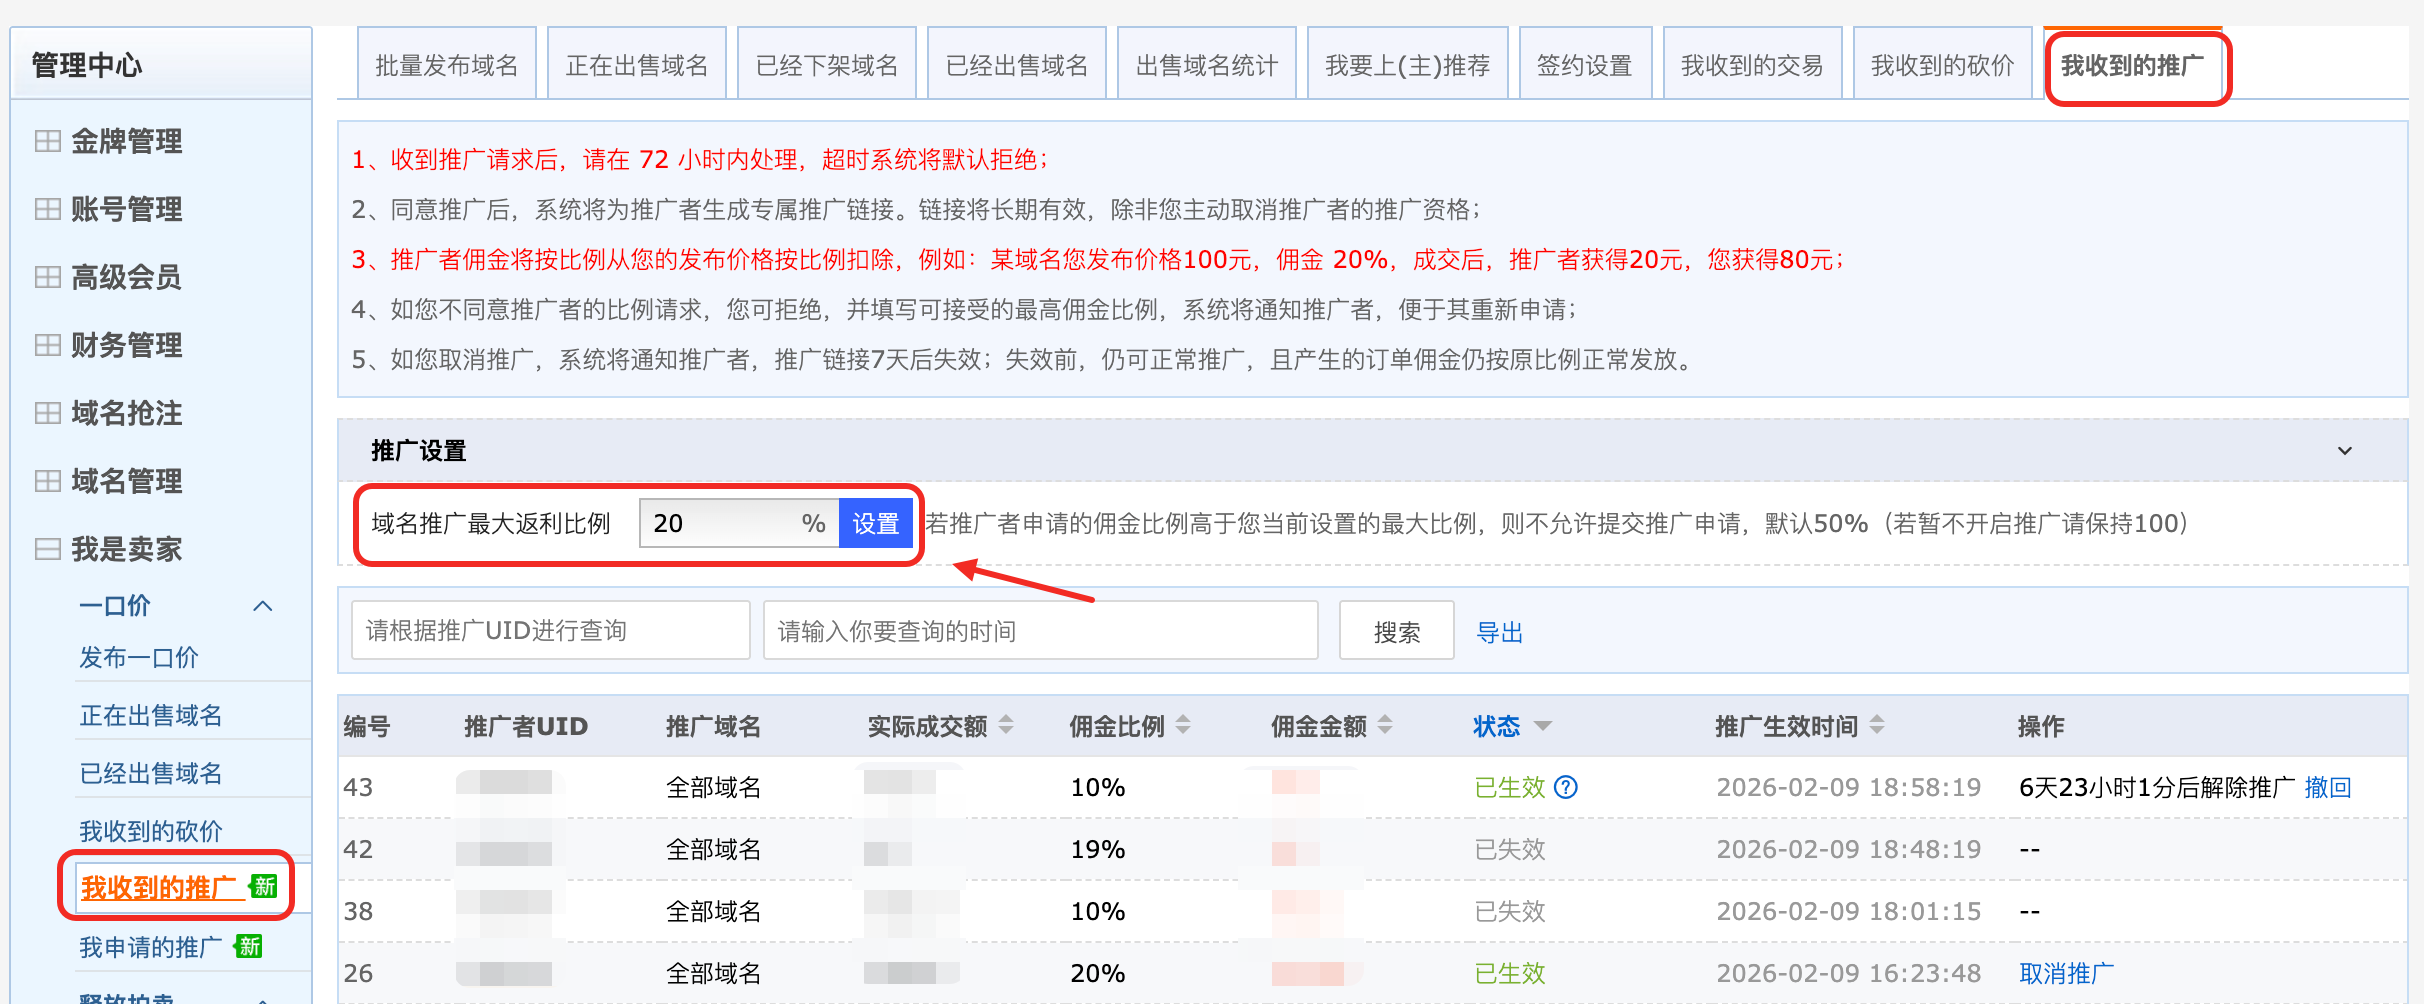Open the 状态 filter dropdown arrow

click(1543, 726)
